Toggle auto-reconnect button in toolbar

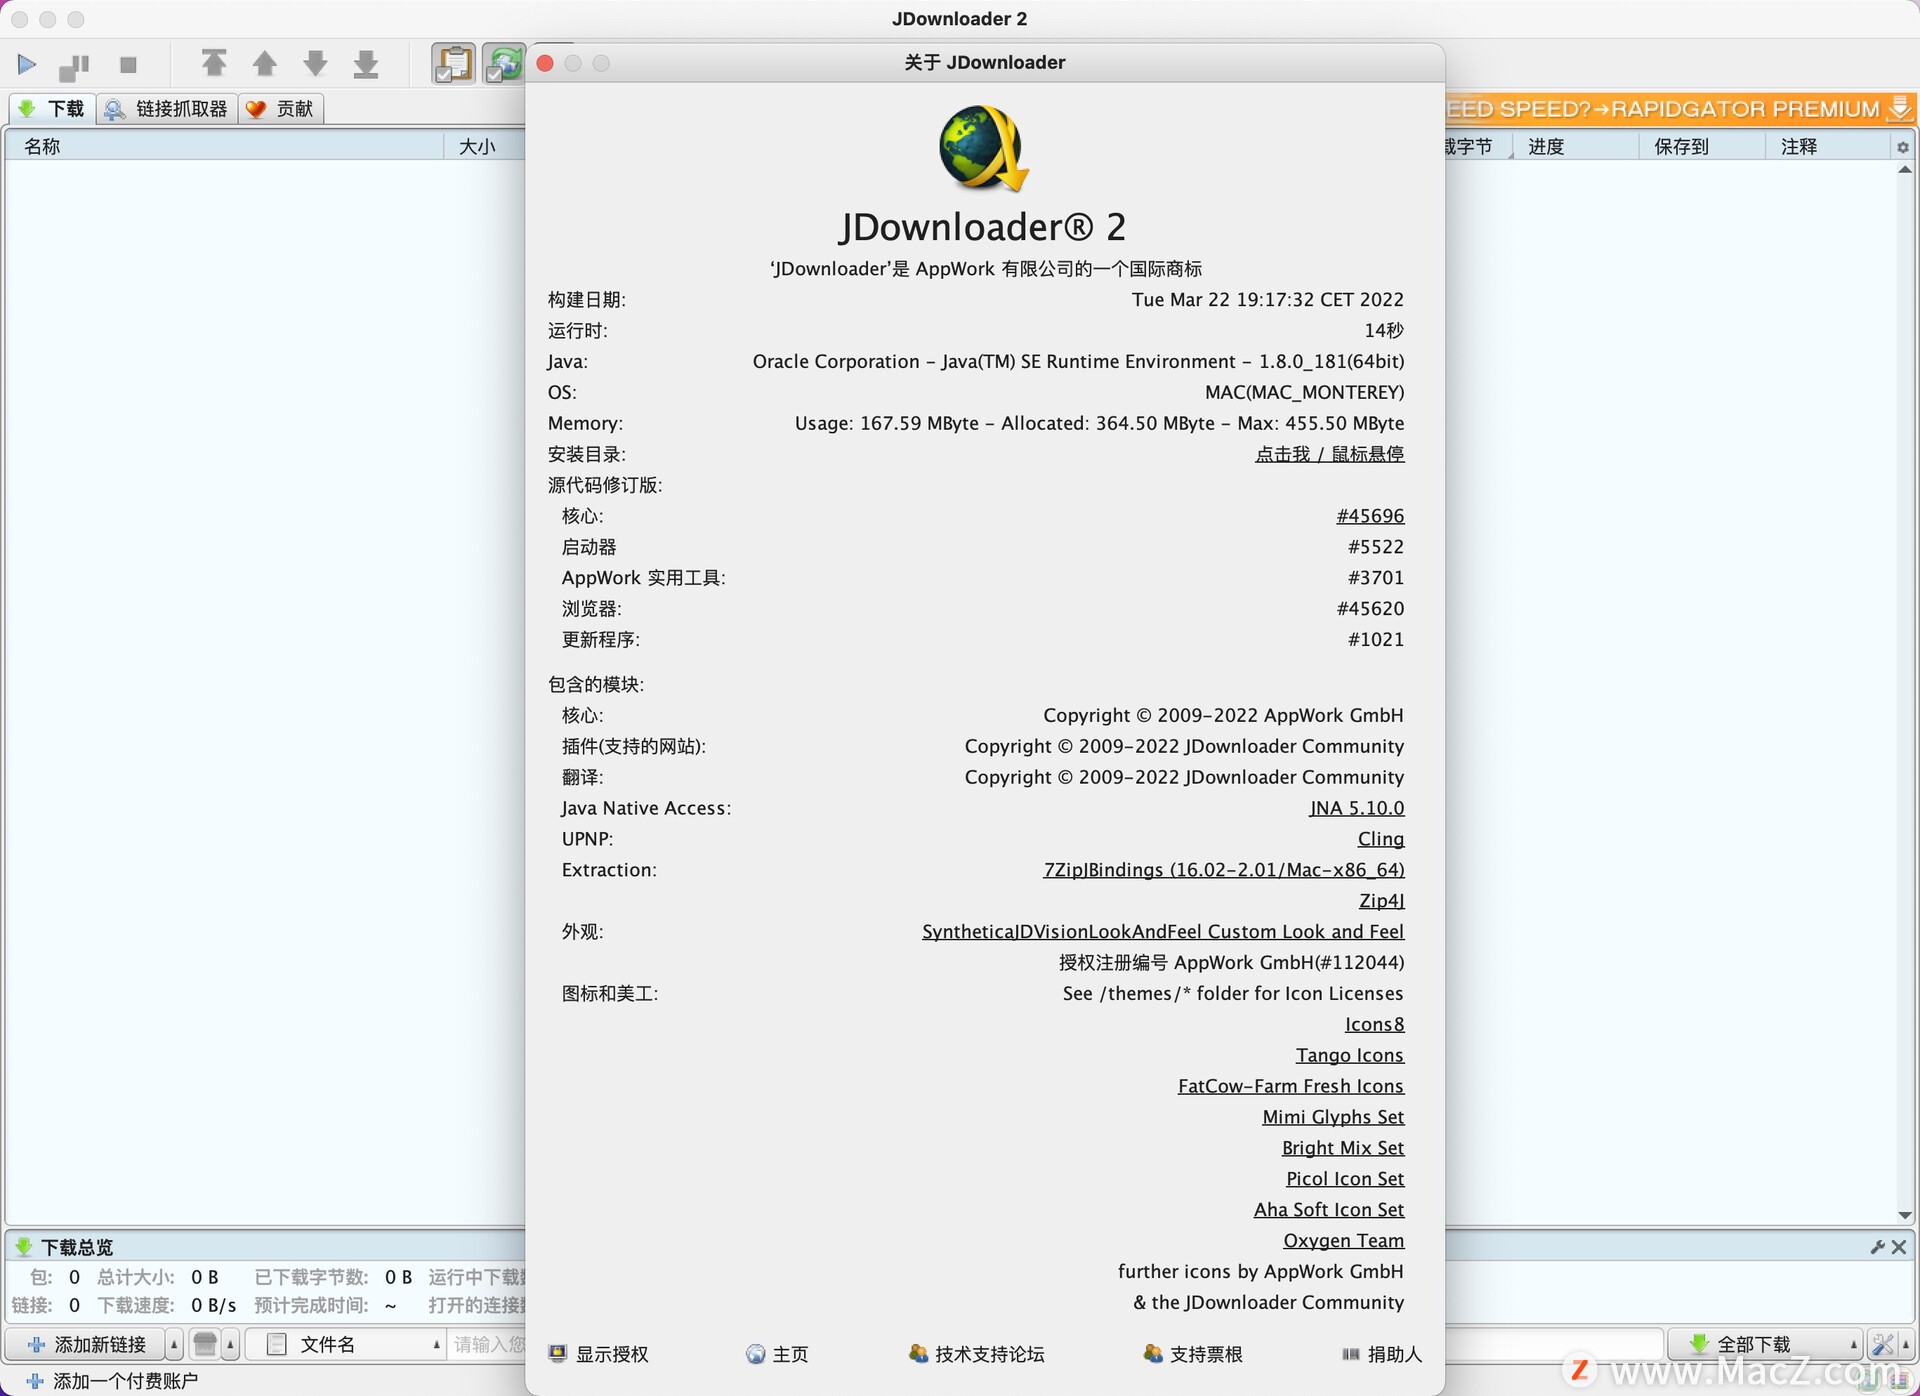tap(504, 64)
